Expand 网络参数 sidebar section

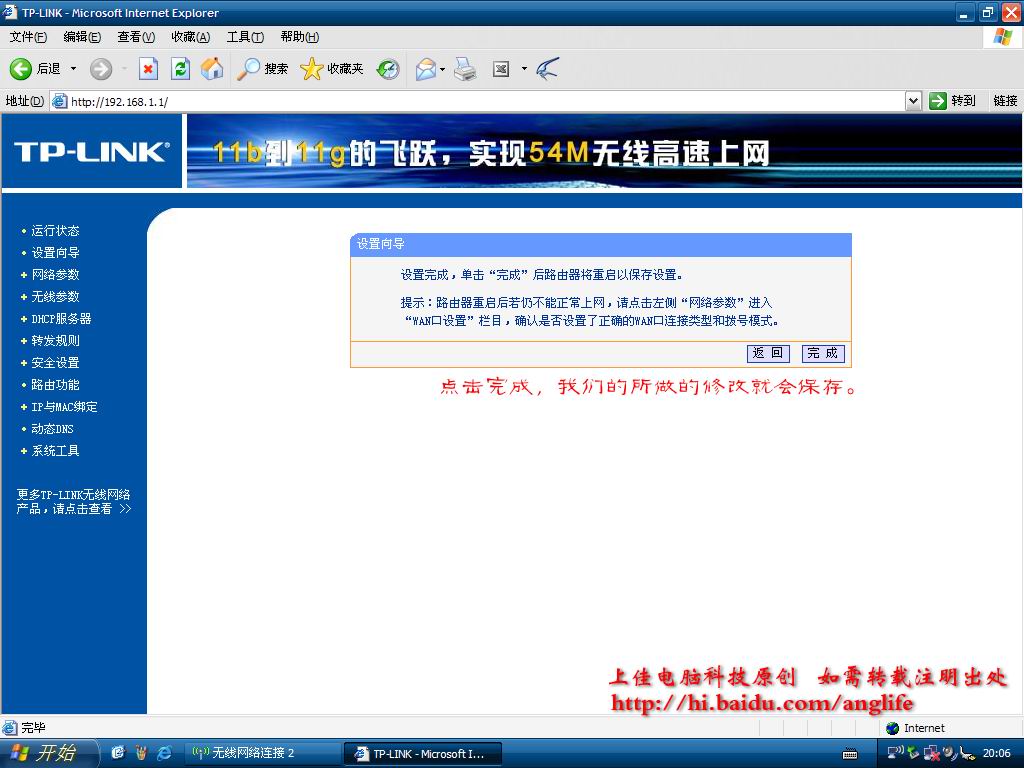[56, 274]
